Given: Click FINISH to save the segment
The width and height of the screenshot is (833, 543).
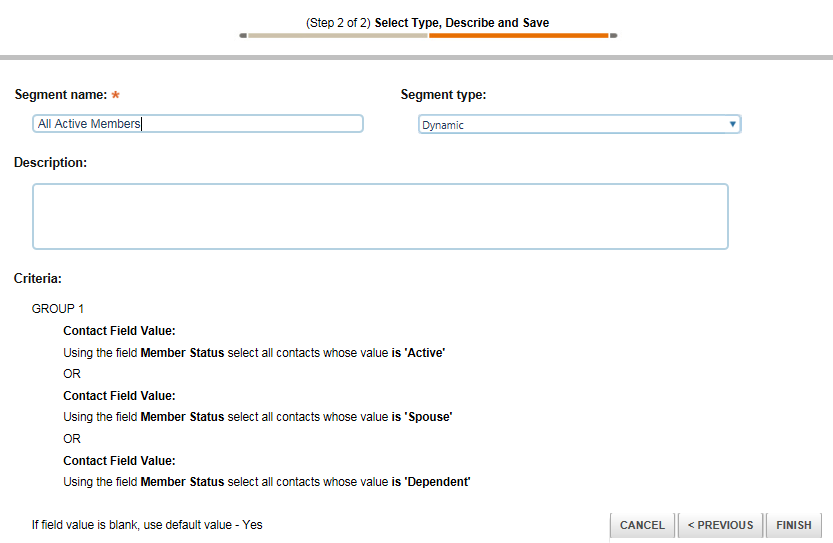Looking at the screenshot, I should 794,525.
